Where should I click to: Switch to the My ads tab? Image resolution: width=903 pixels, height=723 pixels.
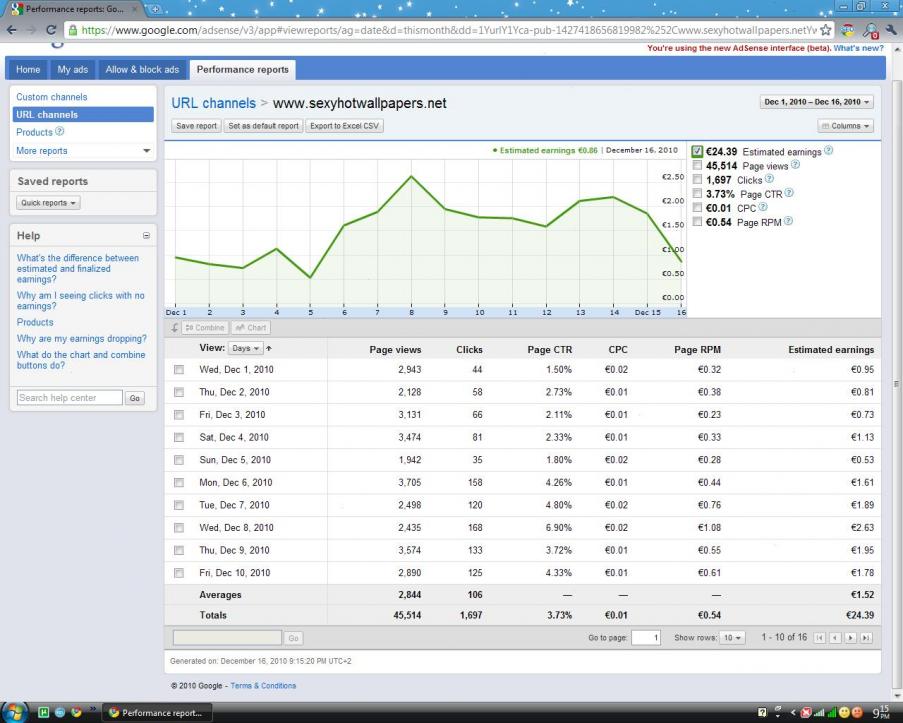click(x=72, y=69)
